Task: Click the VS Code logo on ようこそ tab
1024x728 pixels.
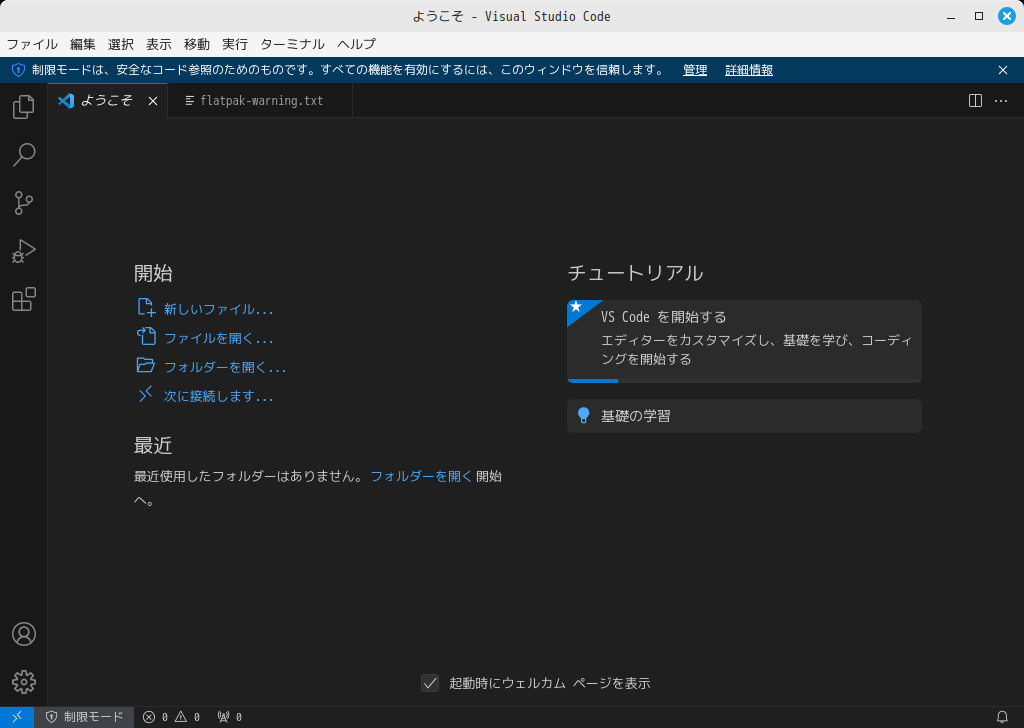Action: click(x=66, y=101)
